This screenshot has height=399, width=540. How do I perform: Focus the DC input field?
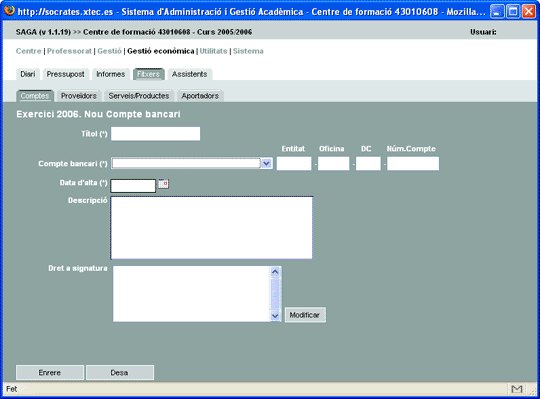tap(368, 164)
